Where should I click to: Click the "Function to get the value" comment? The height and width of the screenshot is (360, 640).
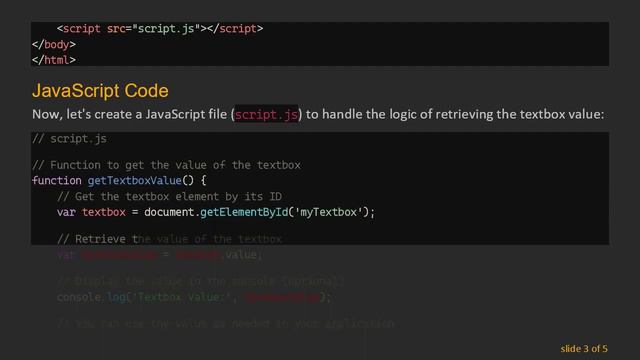point(166,165)
